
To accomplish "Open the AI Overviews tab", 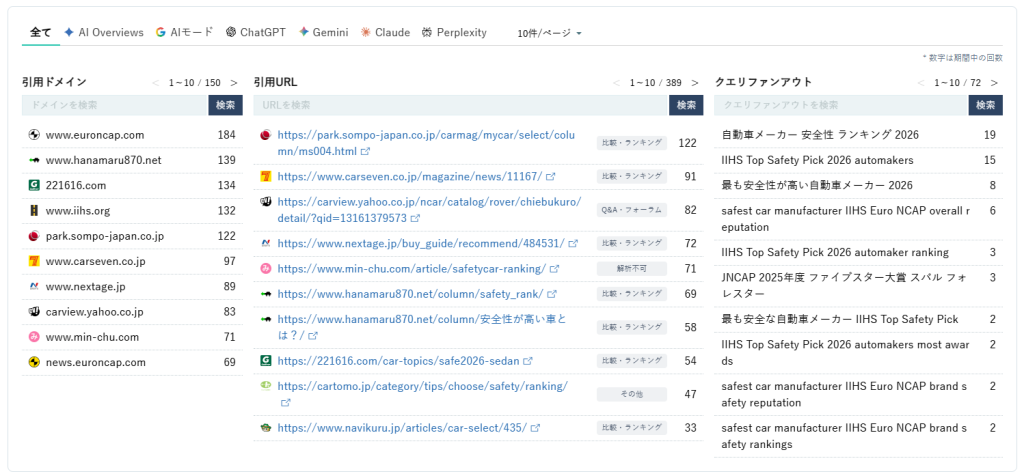I will pos(104,33).
